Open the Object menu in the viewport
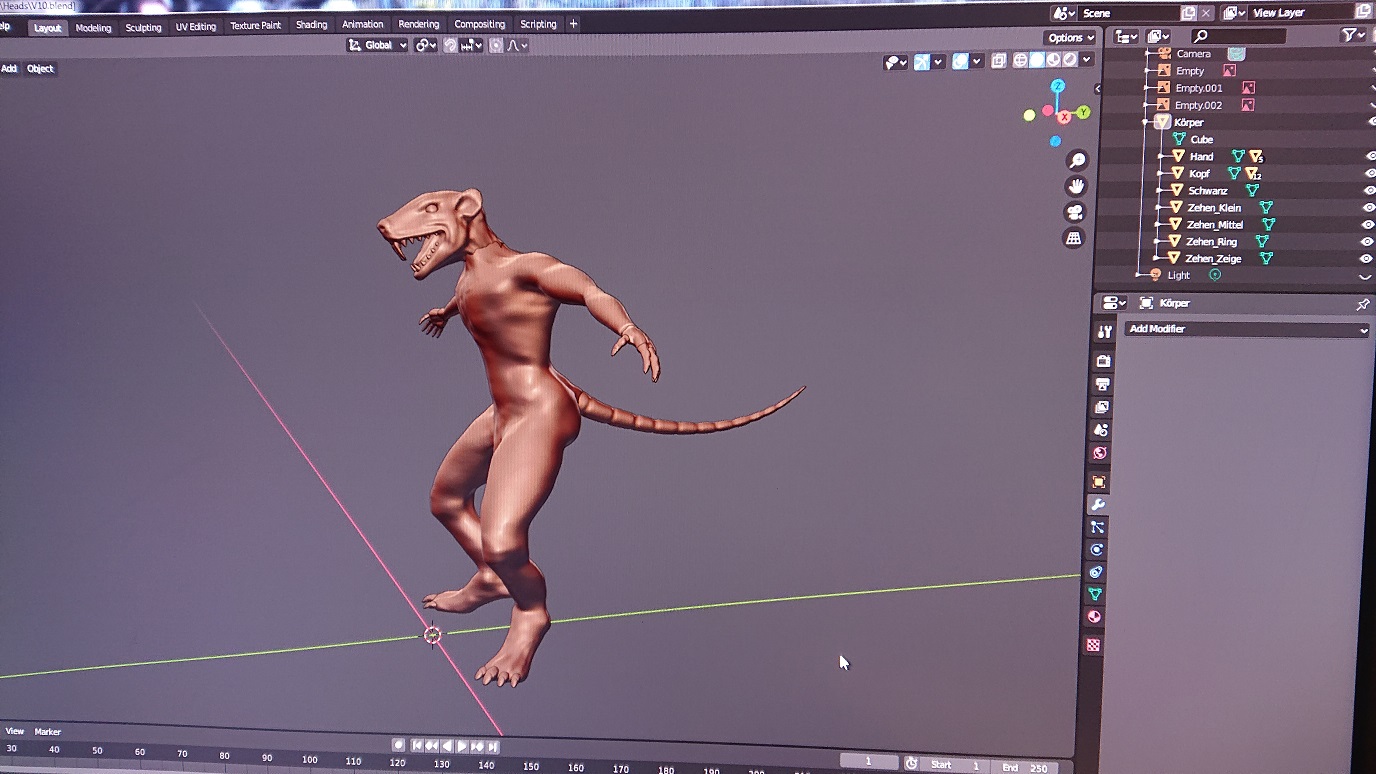 click(x=40, y=69)
